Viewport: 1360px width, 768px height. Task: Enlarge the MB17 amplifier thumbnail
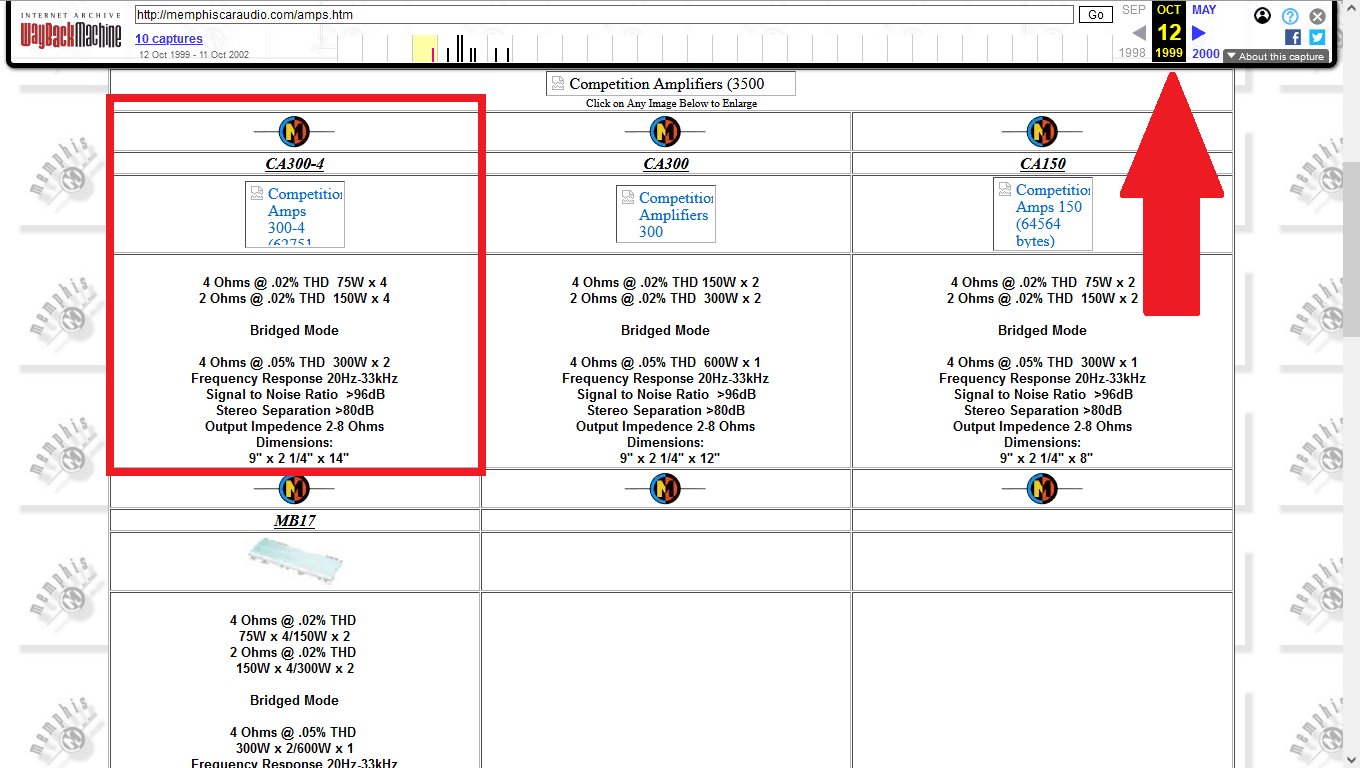coord(295,560)
